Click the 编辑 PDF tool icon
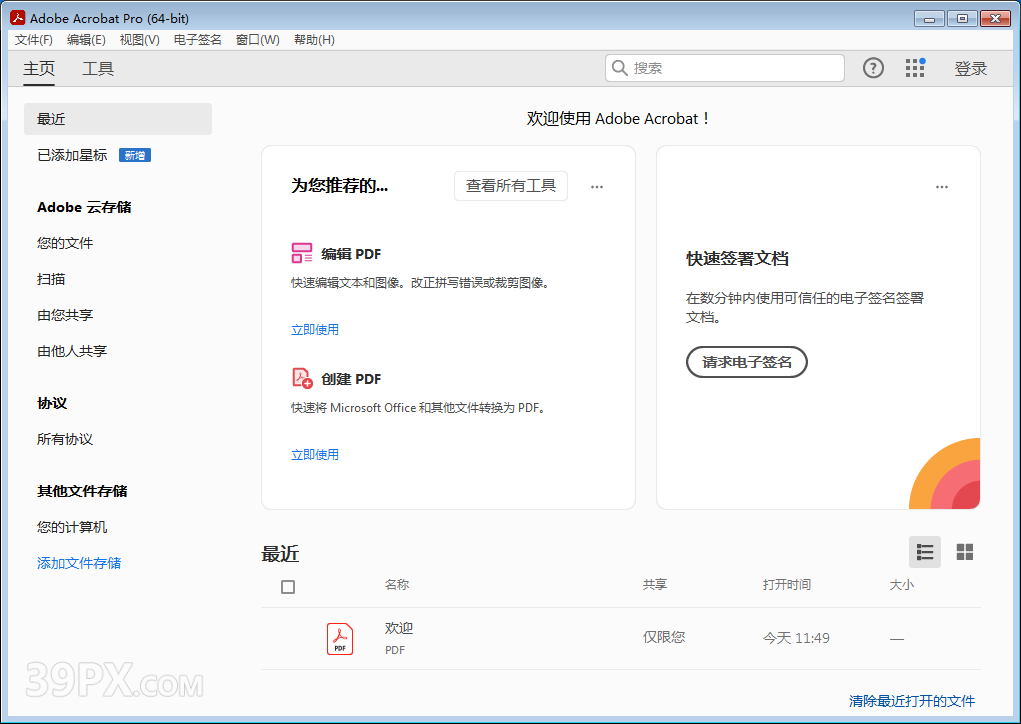1021x724 pixels. [x=301, y=253]
